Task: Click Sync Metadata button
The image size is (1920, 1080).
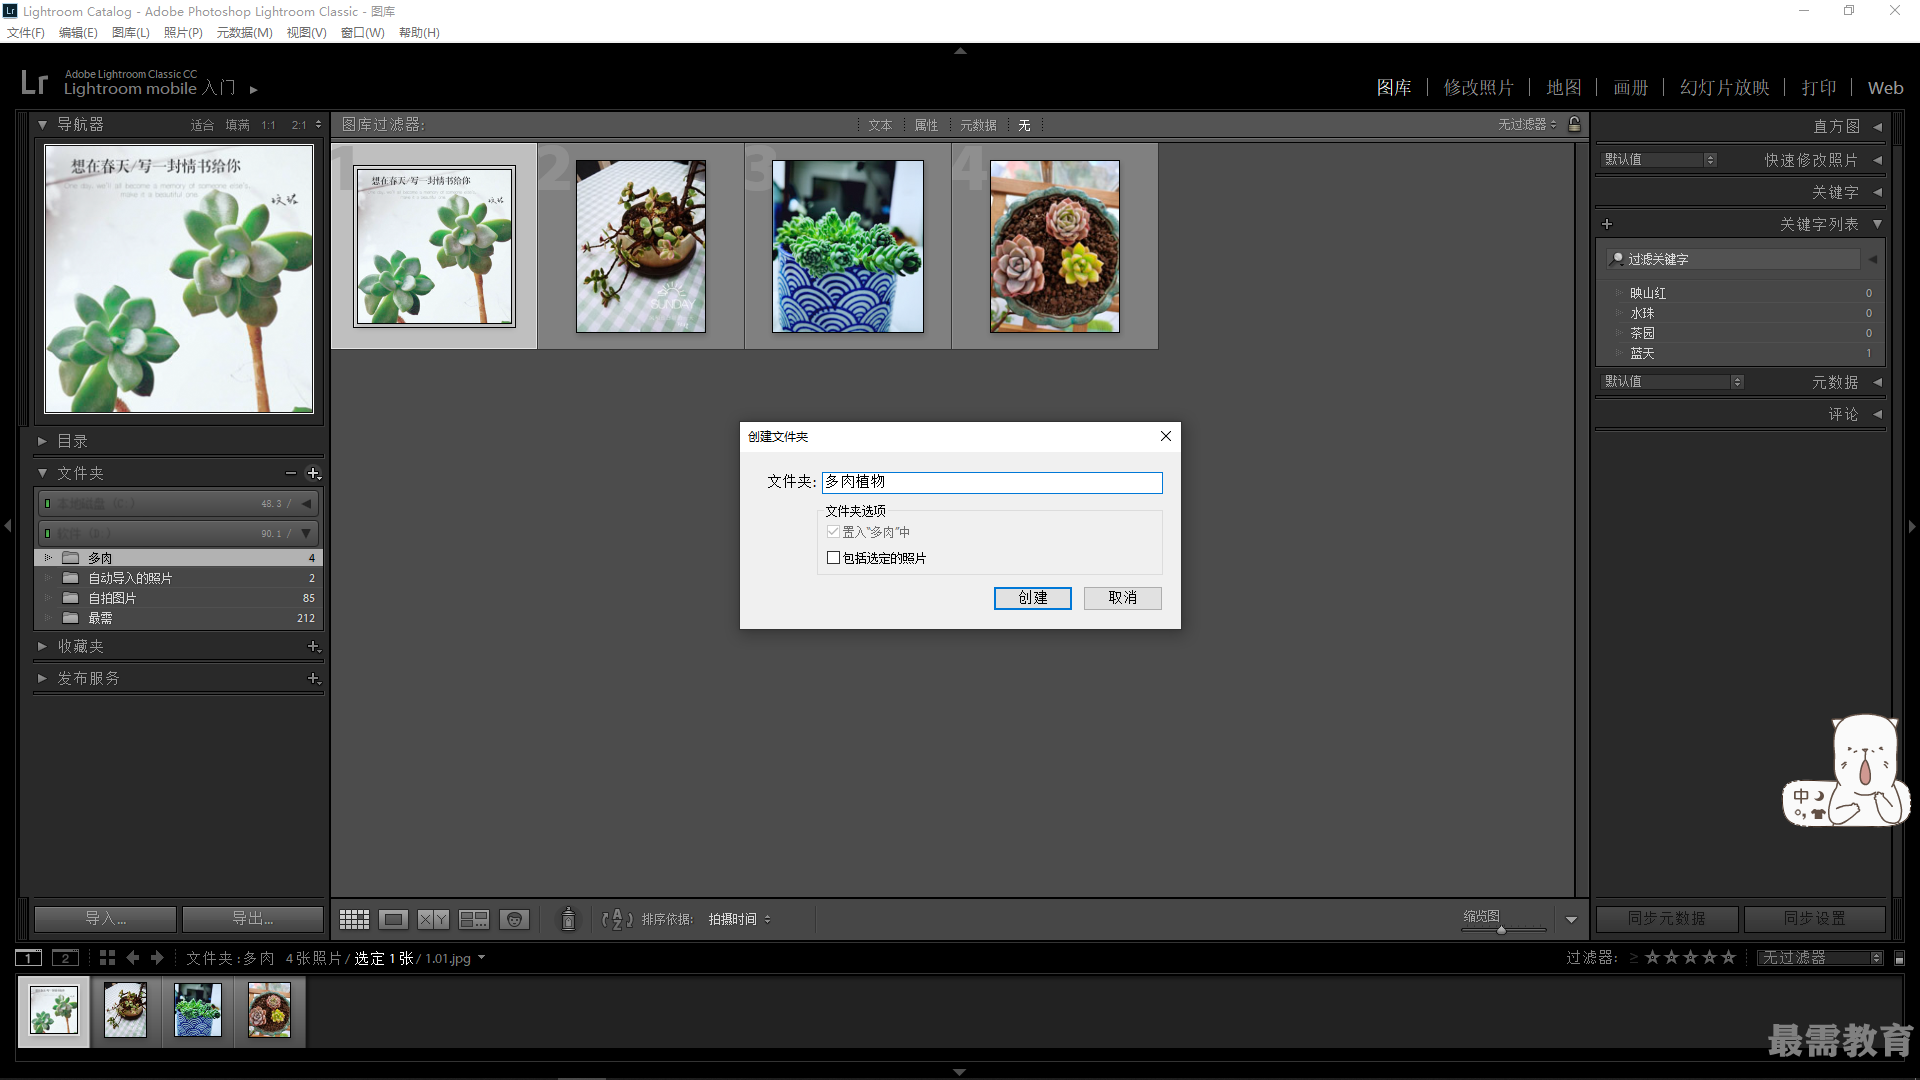Action: point(1667,919)
